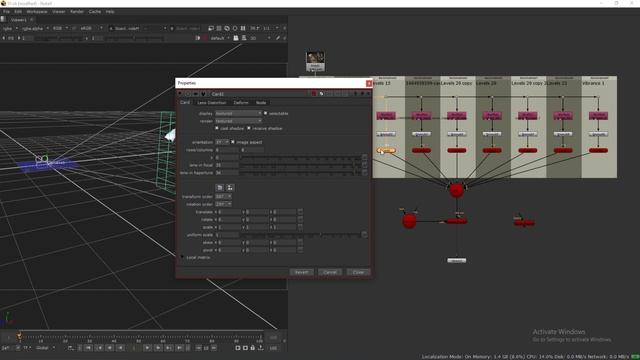
Task: Toggle the viewer ROI icon
Action: (219, 29)
